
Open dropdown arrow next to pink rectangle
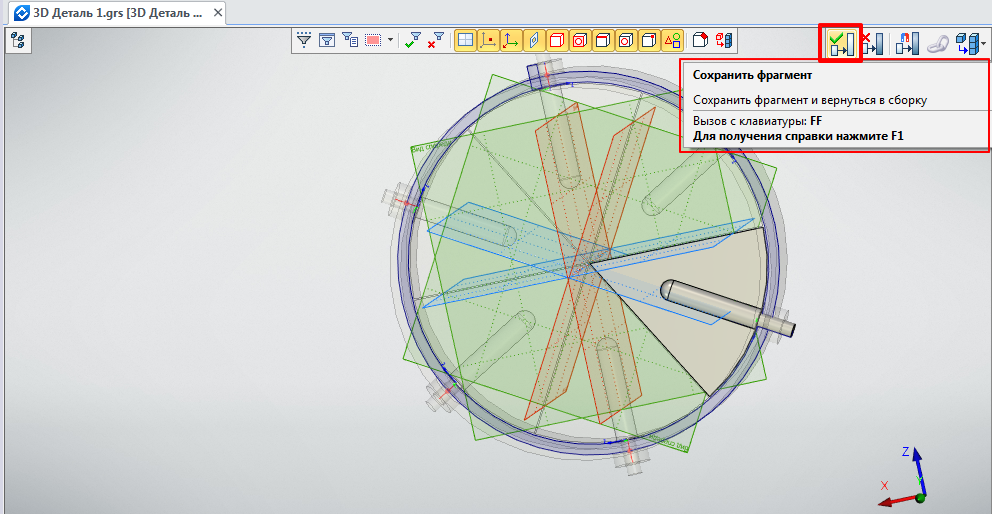pyautogui.click(x=390, y=41)
